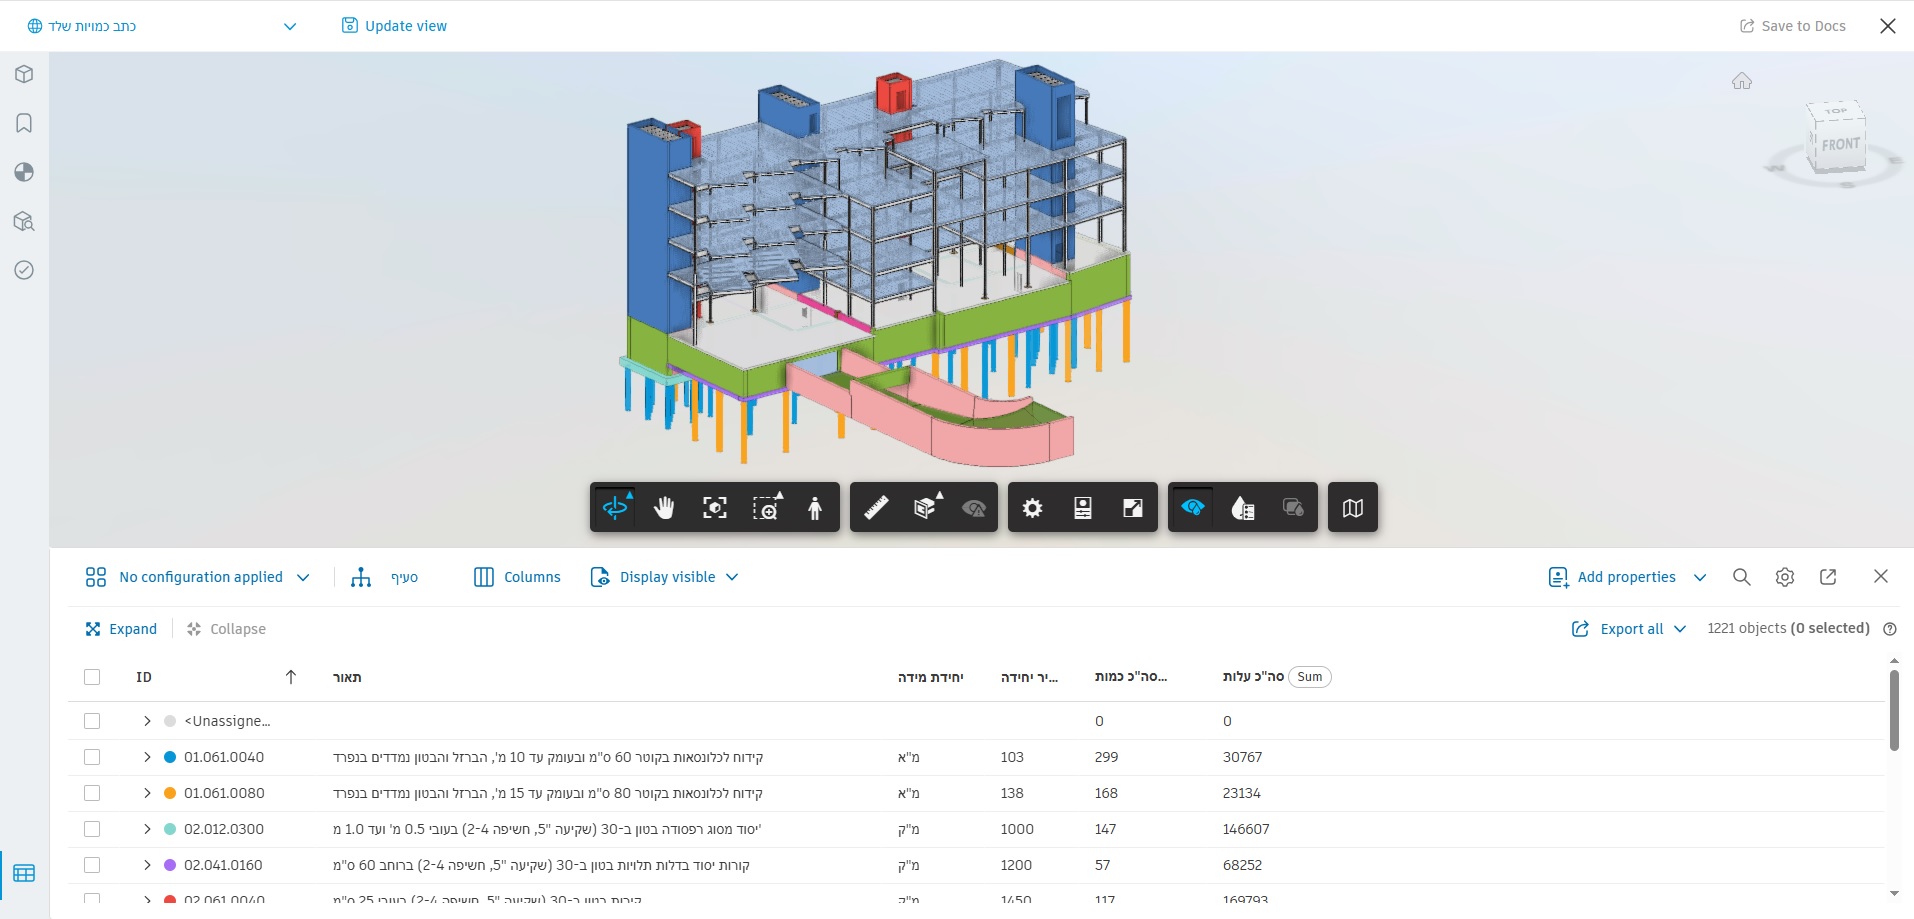Open the Measure ruler tool
The width and height of the screenshot is (1914, 919).
(876, 508)
